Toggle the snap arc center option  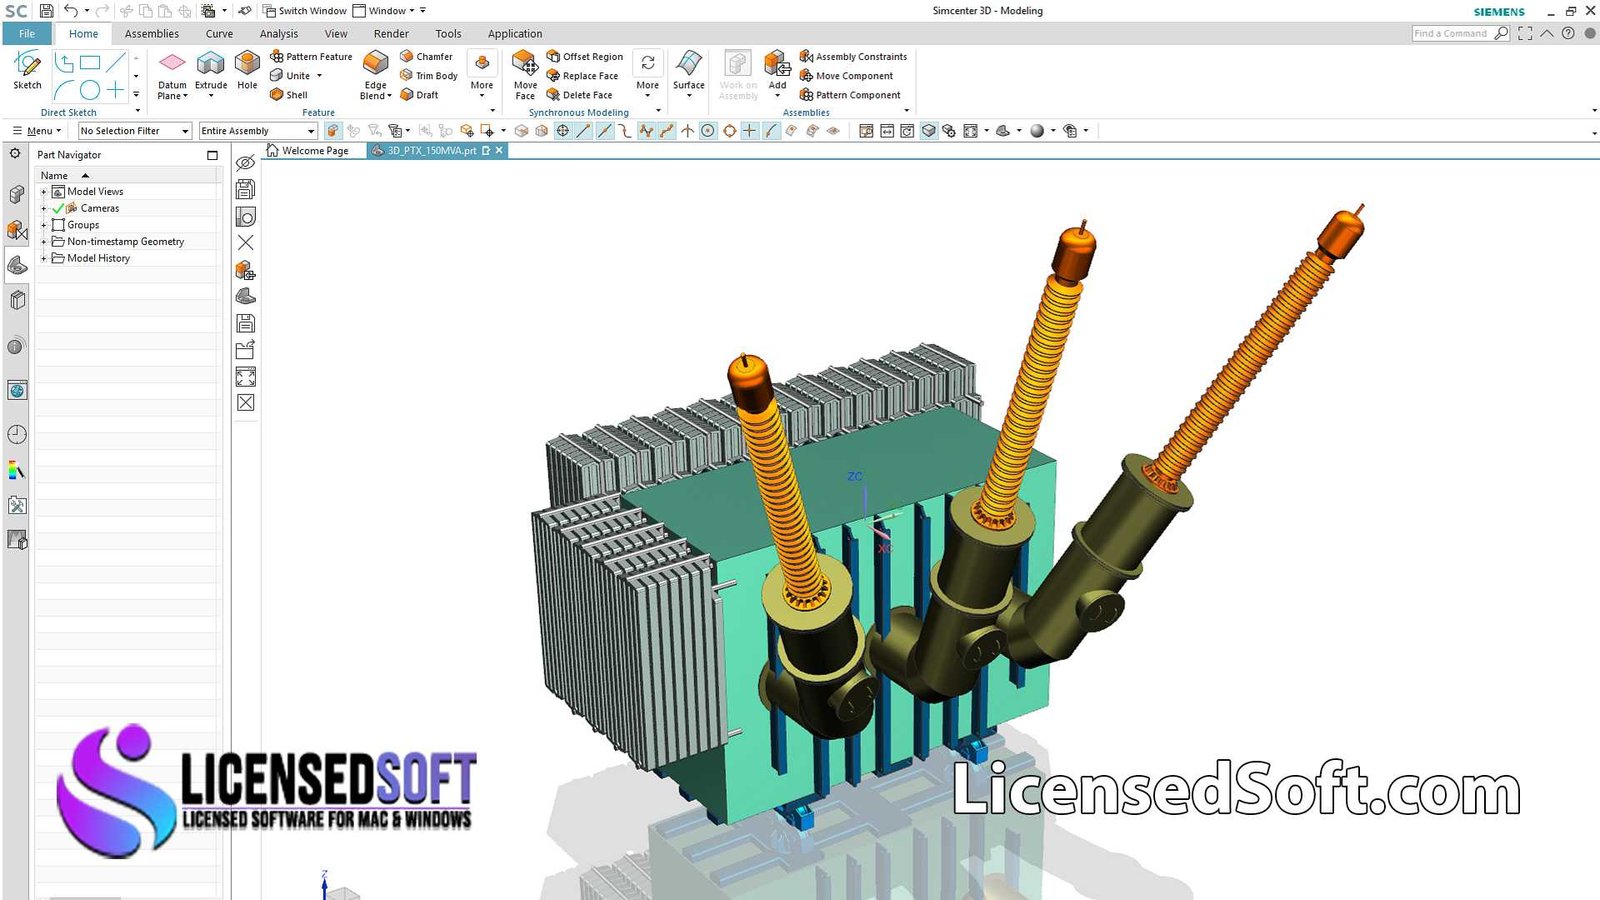coord(707,130)
